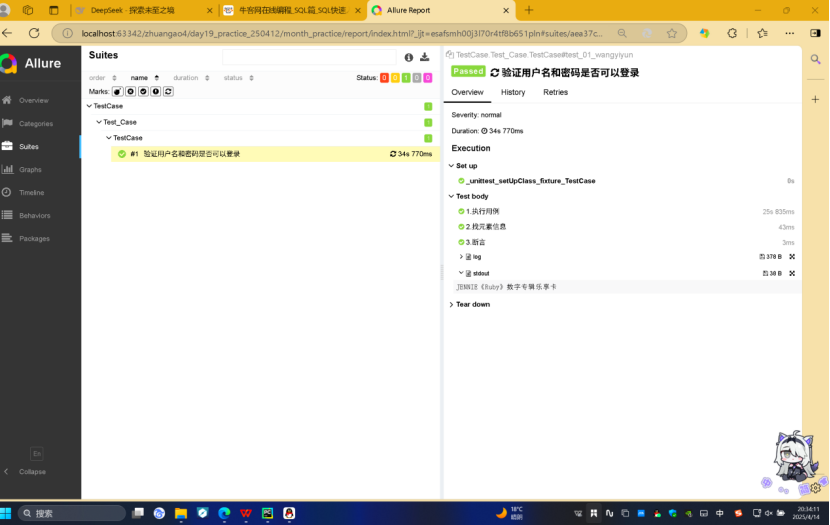Collapse the Set up section
The width and height of the screenshot is (830, 525).
(x=463, y=166)
